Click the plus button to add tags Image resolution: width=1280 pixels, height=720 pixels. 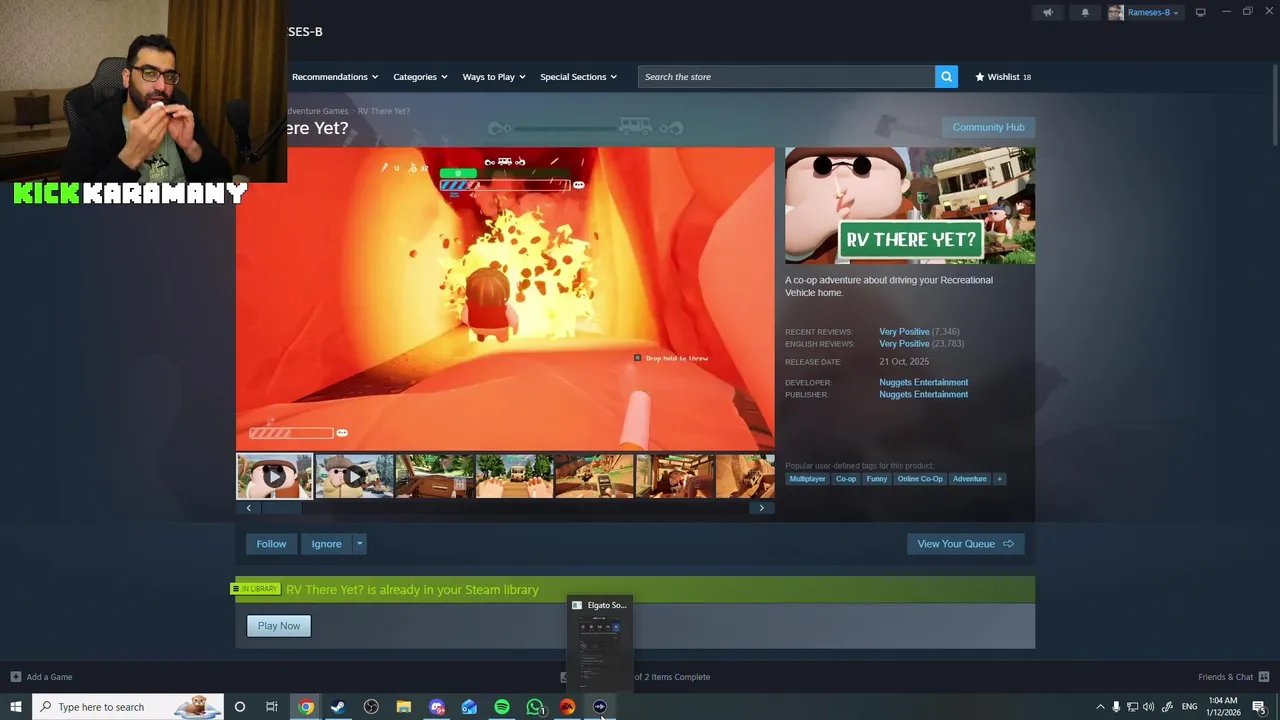pyautogui.click(x=999, y=479)
